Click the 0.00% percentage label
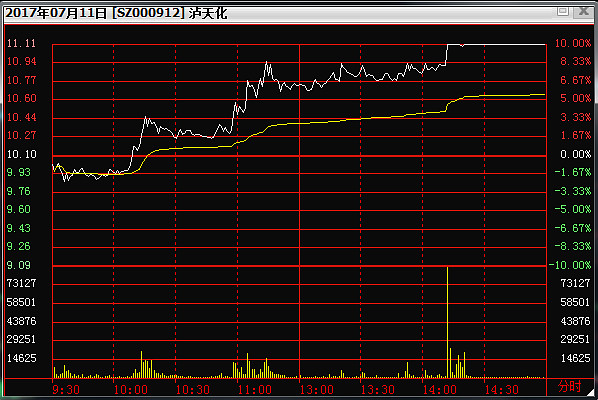 click(575, 154)
